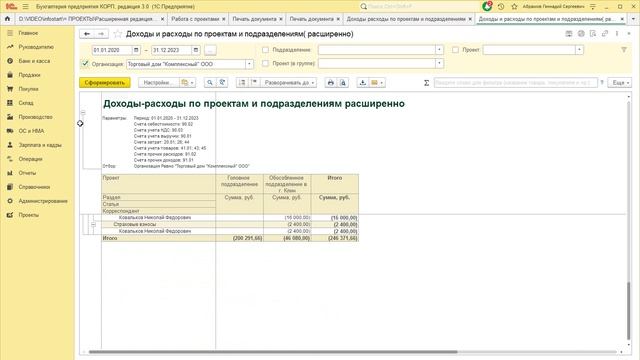Open the Разворачивать до dropdown
Screen dimensions: 640x360
288,83
